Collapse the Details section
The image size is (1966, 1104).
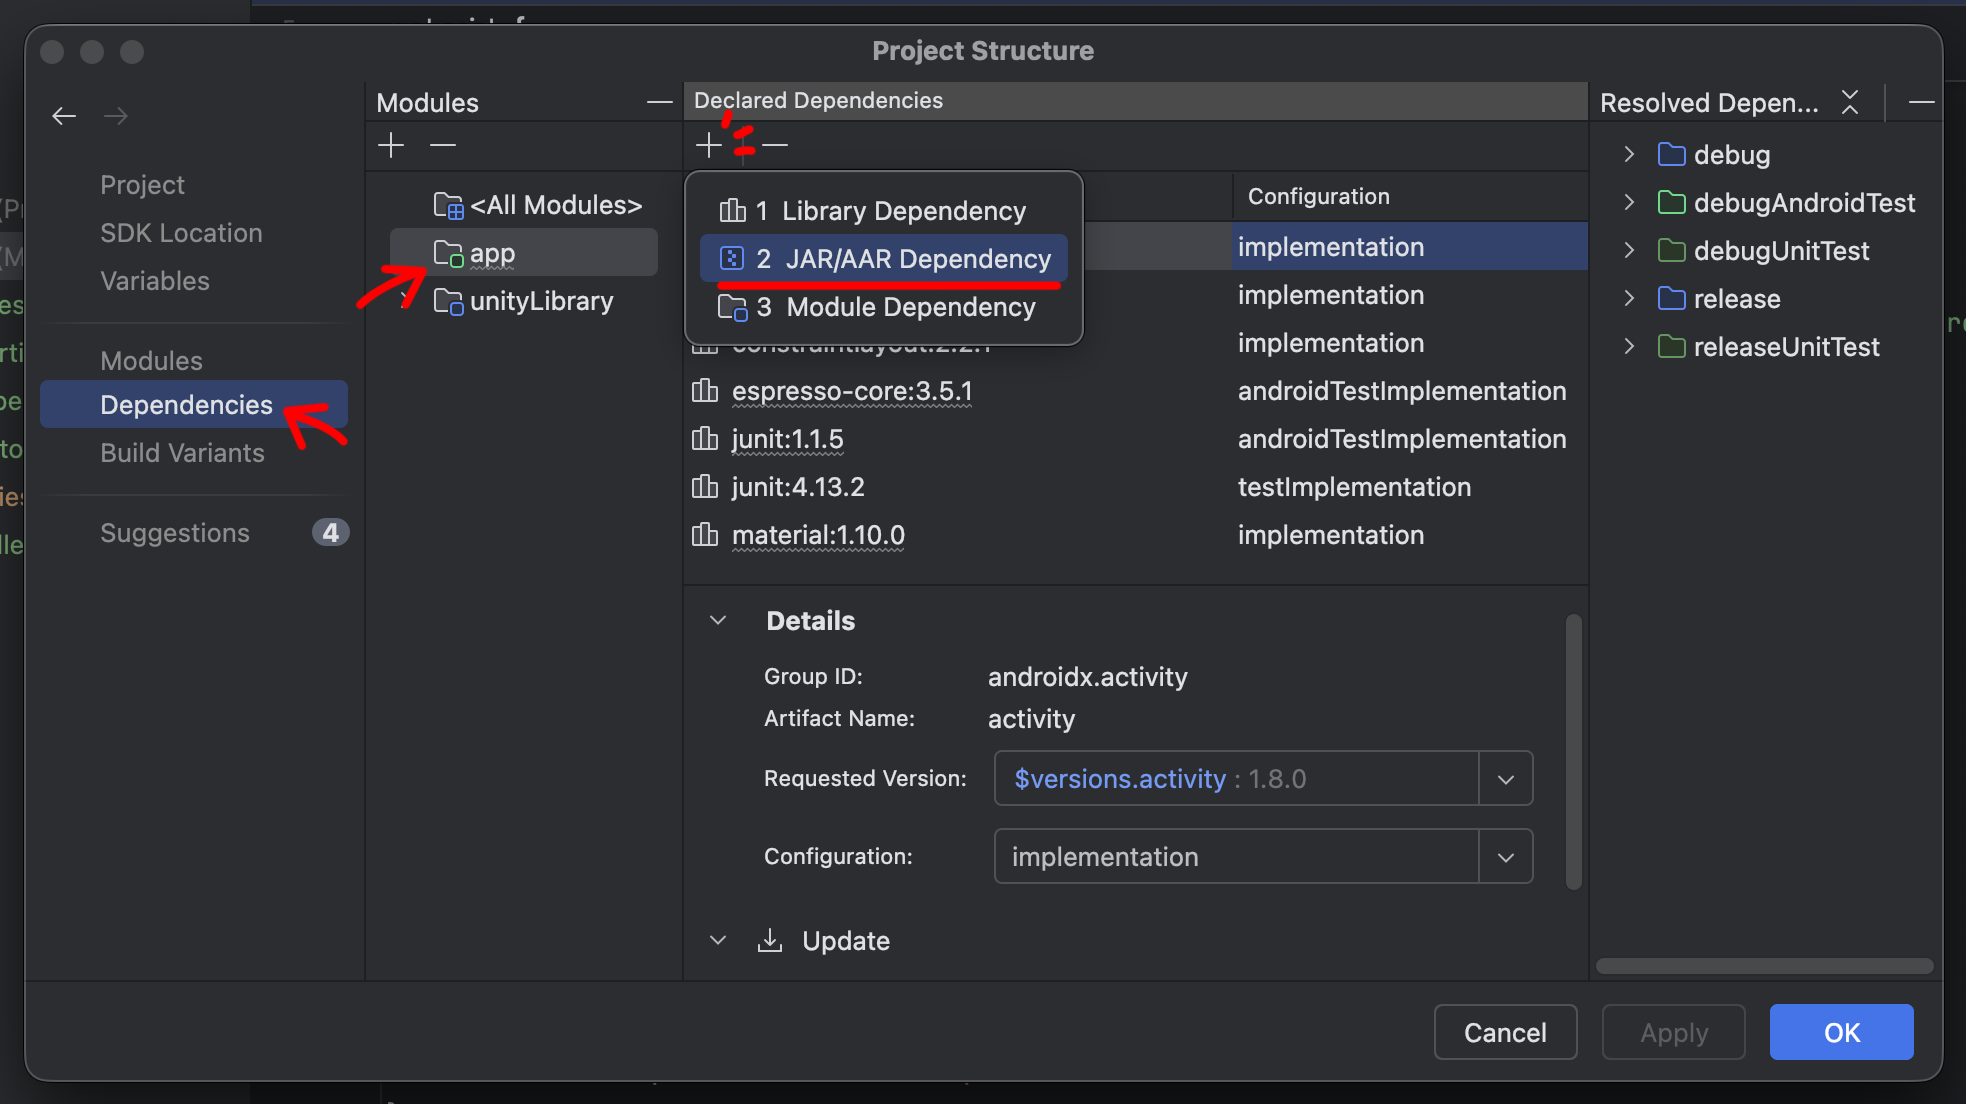pos(718,620)
